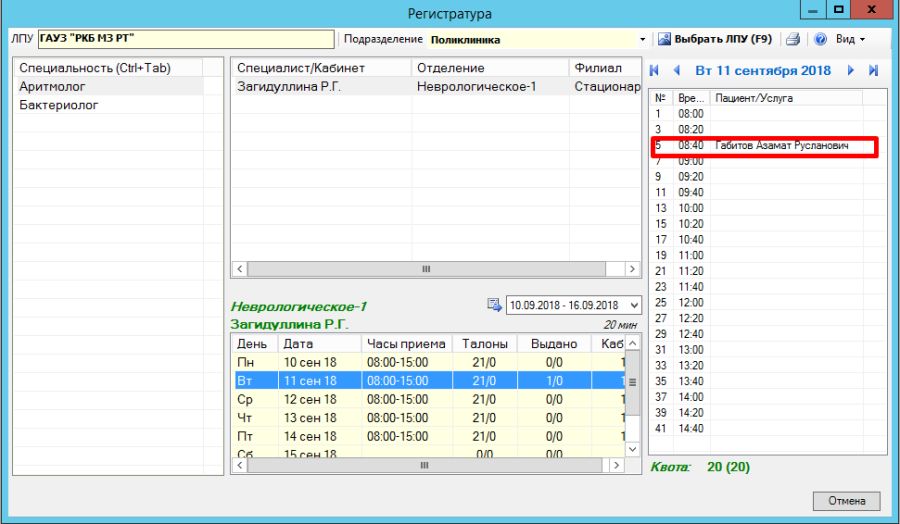The height and width of the screenshot is (524, 900).
Task: Click the Отделение column header
Action: coord(490,68)
